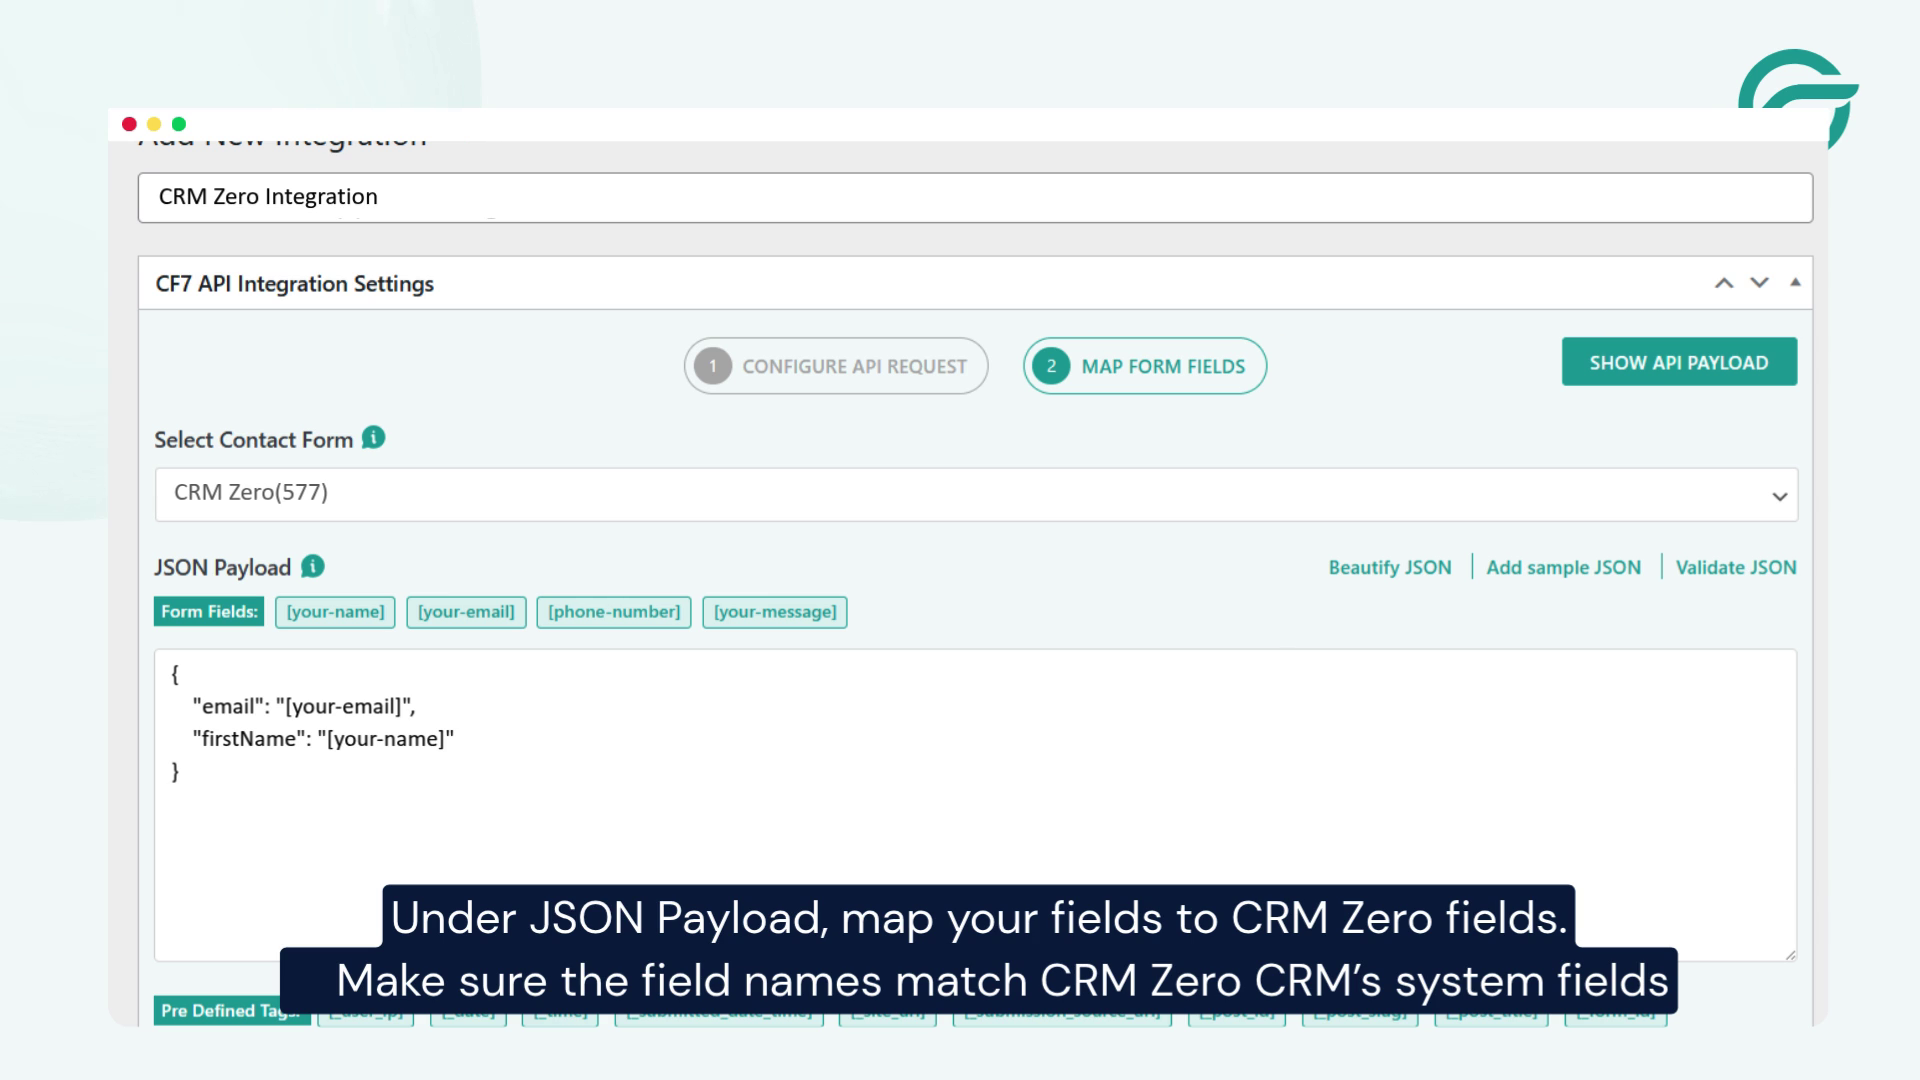This screenshot has width=1920, height=1080.
Task: Click the Add sample JSON link
Action: [x=1563, y=567]
